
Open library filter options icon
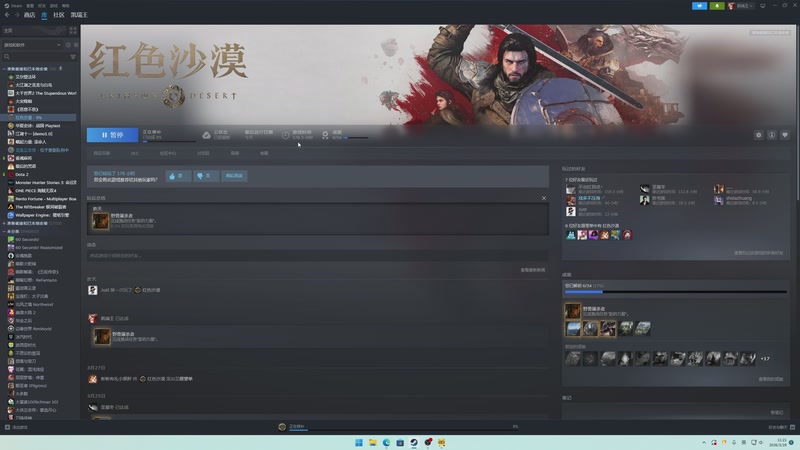[73, 57]
